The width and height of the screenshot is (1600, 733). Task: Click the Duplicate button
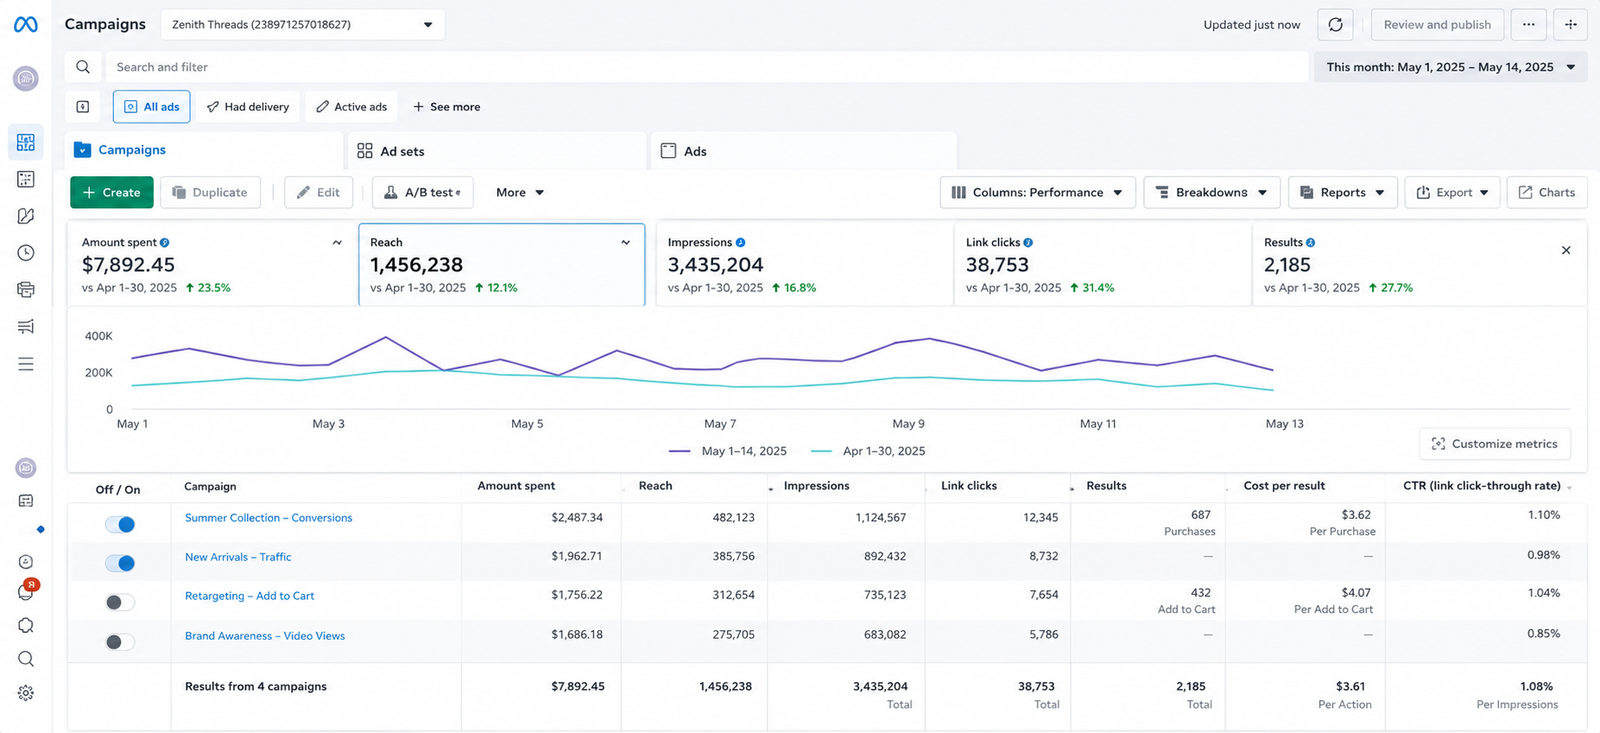pyautogui.click(x=210, y=193)
